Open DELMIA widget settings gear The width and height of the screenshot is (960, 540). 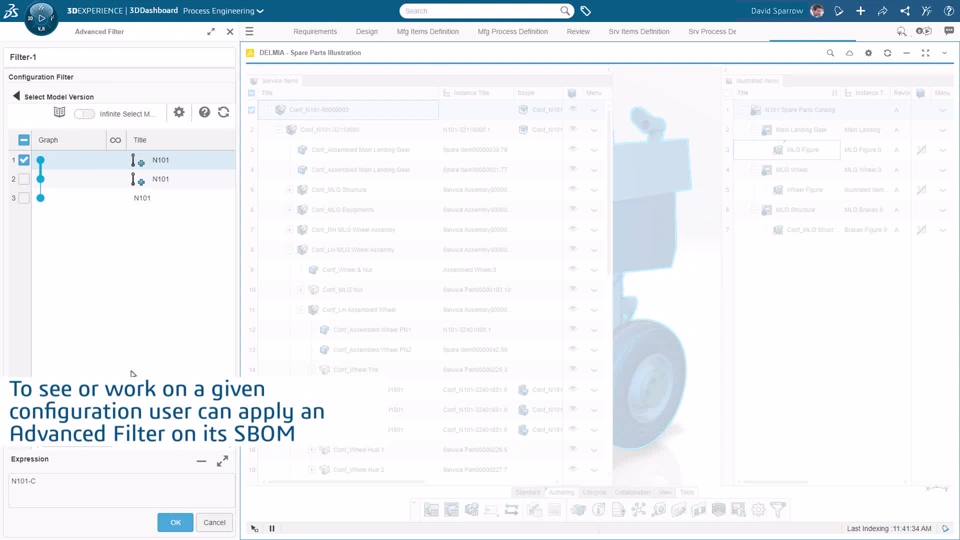click(x=868, y=53)
